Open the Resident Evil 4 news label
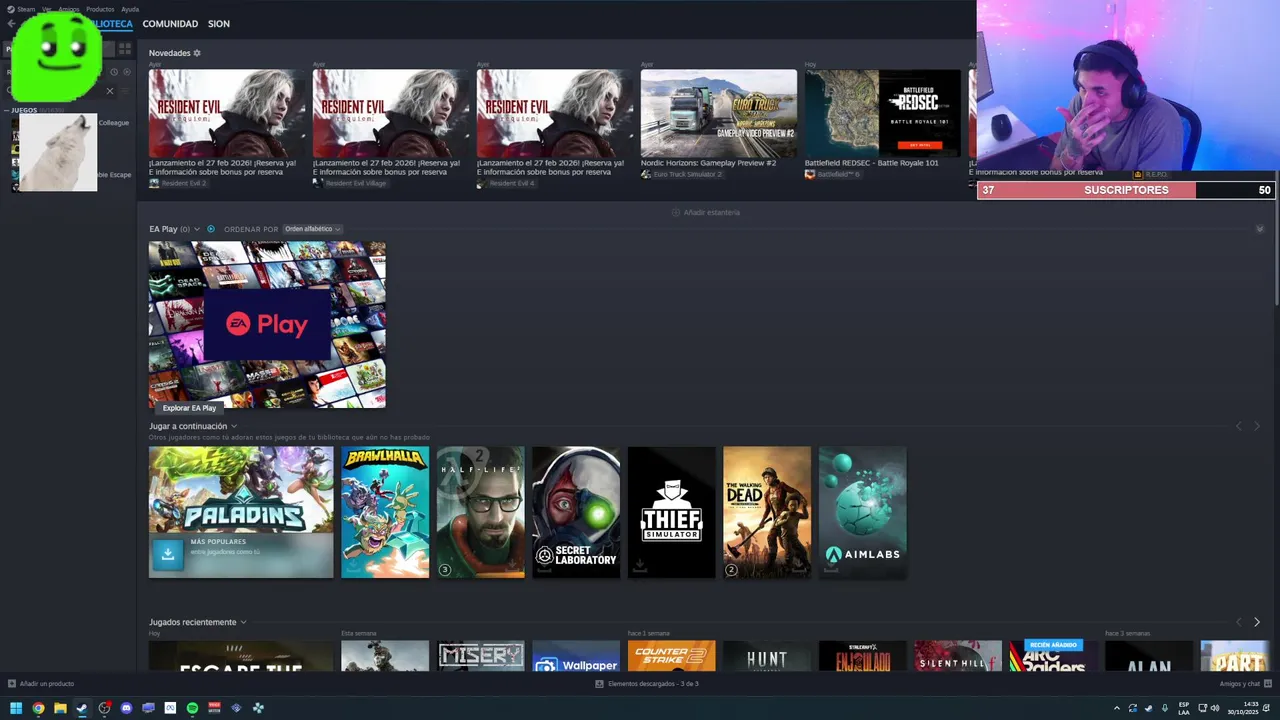The height and width of the screenshot is (720, 1280). click(x=510, y=183)
